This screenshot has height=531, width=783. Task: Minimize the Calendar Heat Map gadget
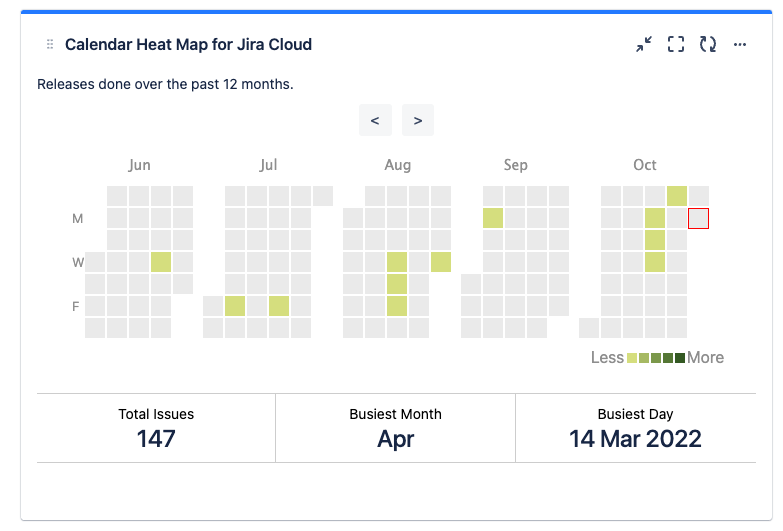click(x=644, y=44)
